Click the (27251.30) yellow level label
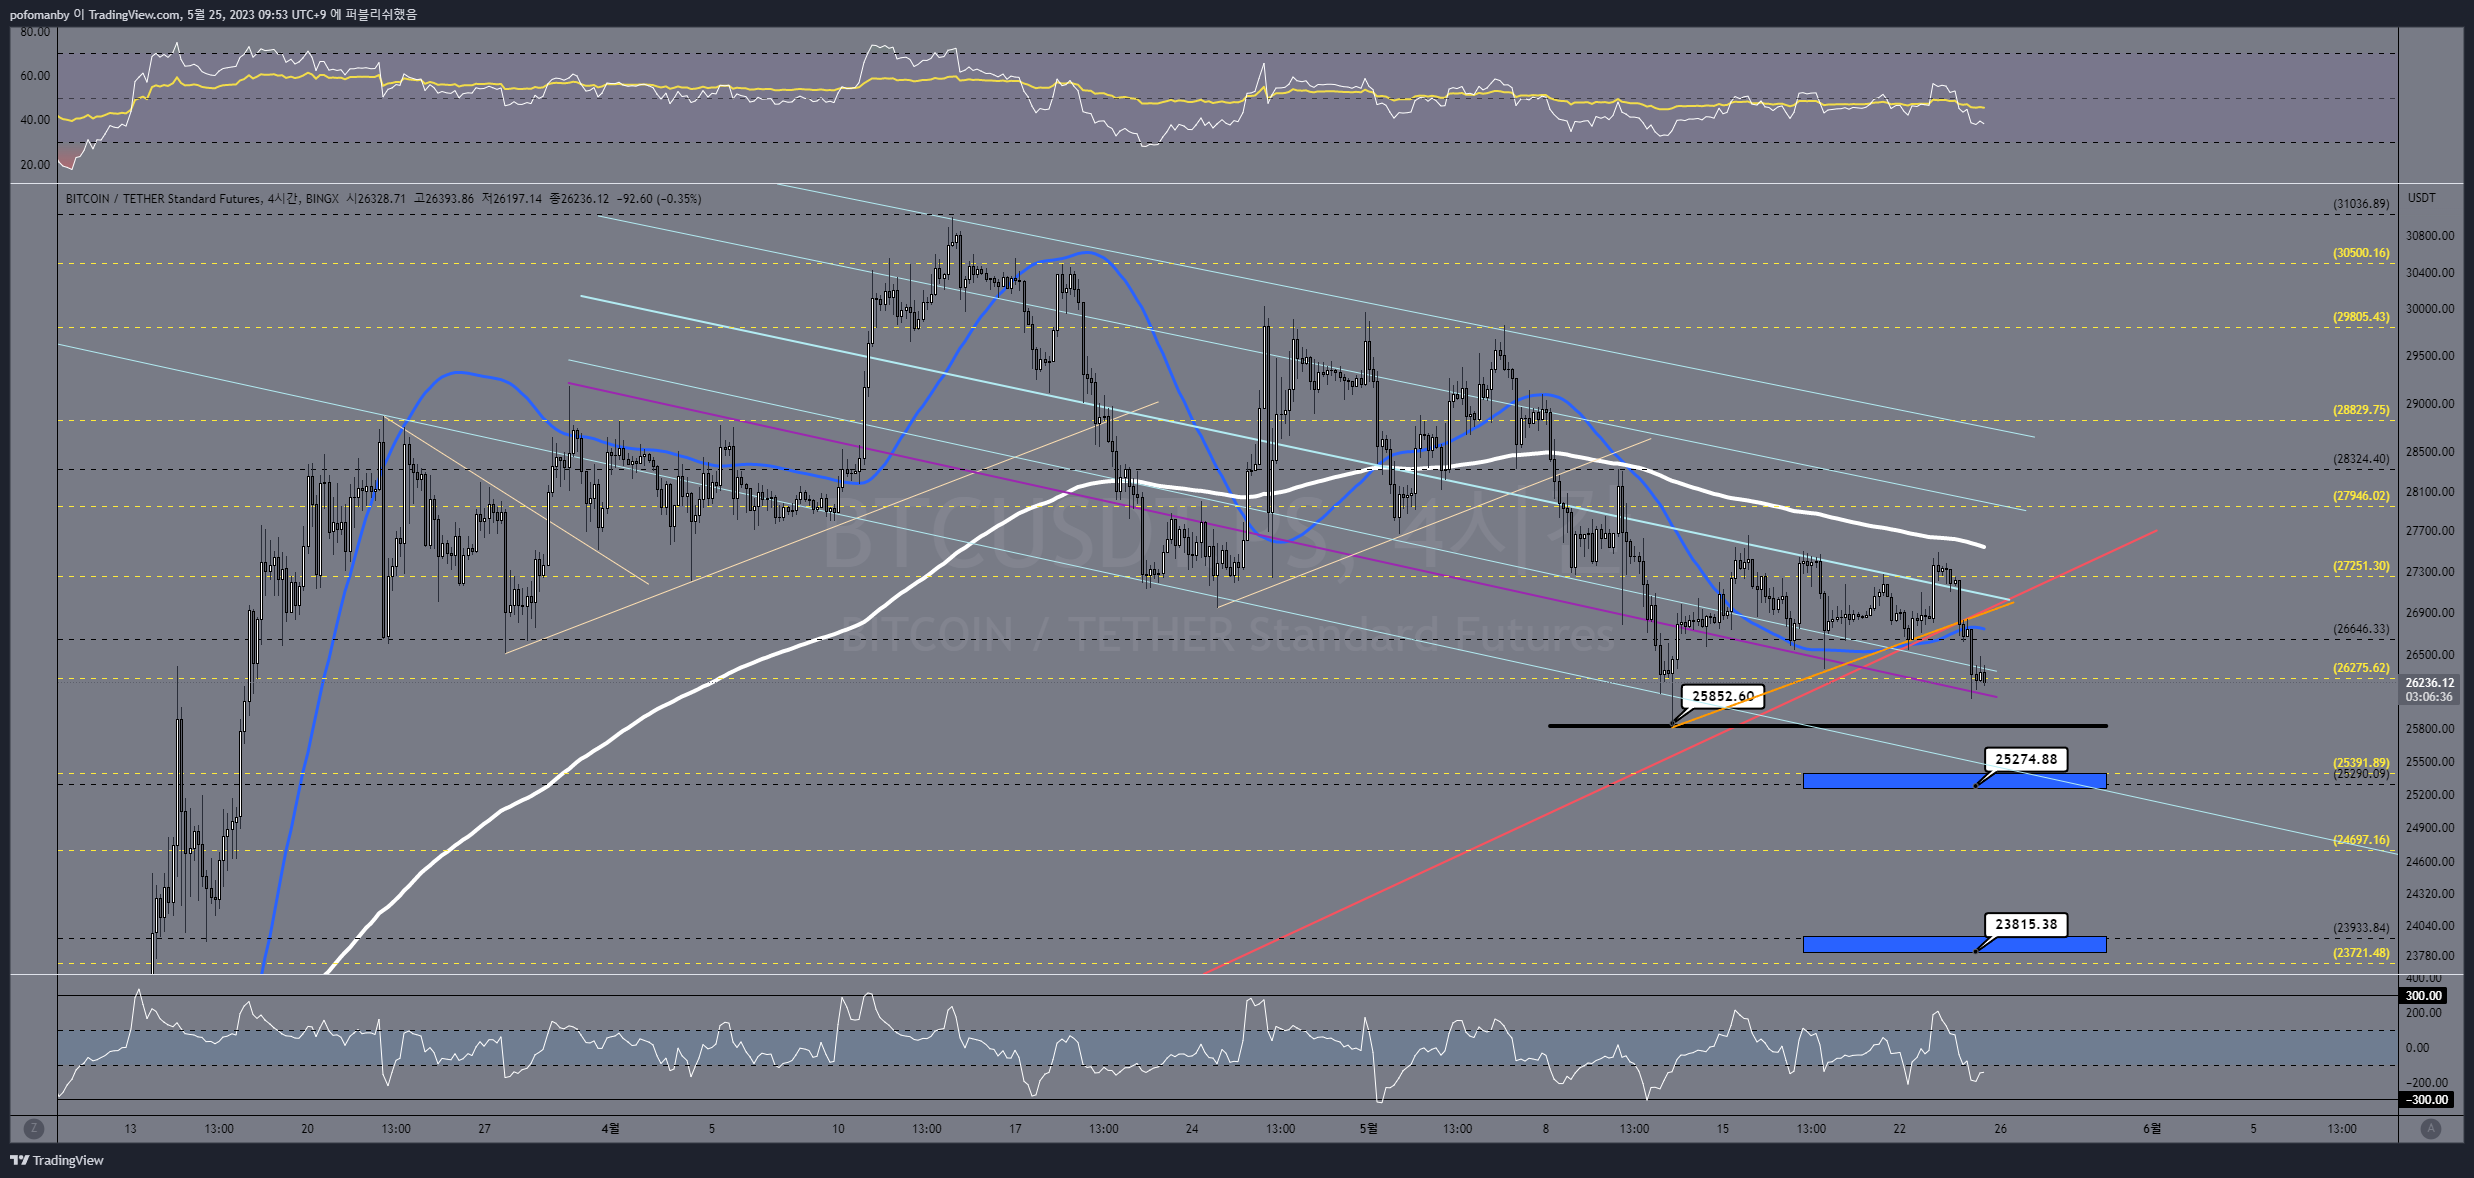 tap(2361, 566)
